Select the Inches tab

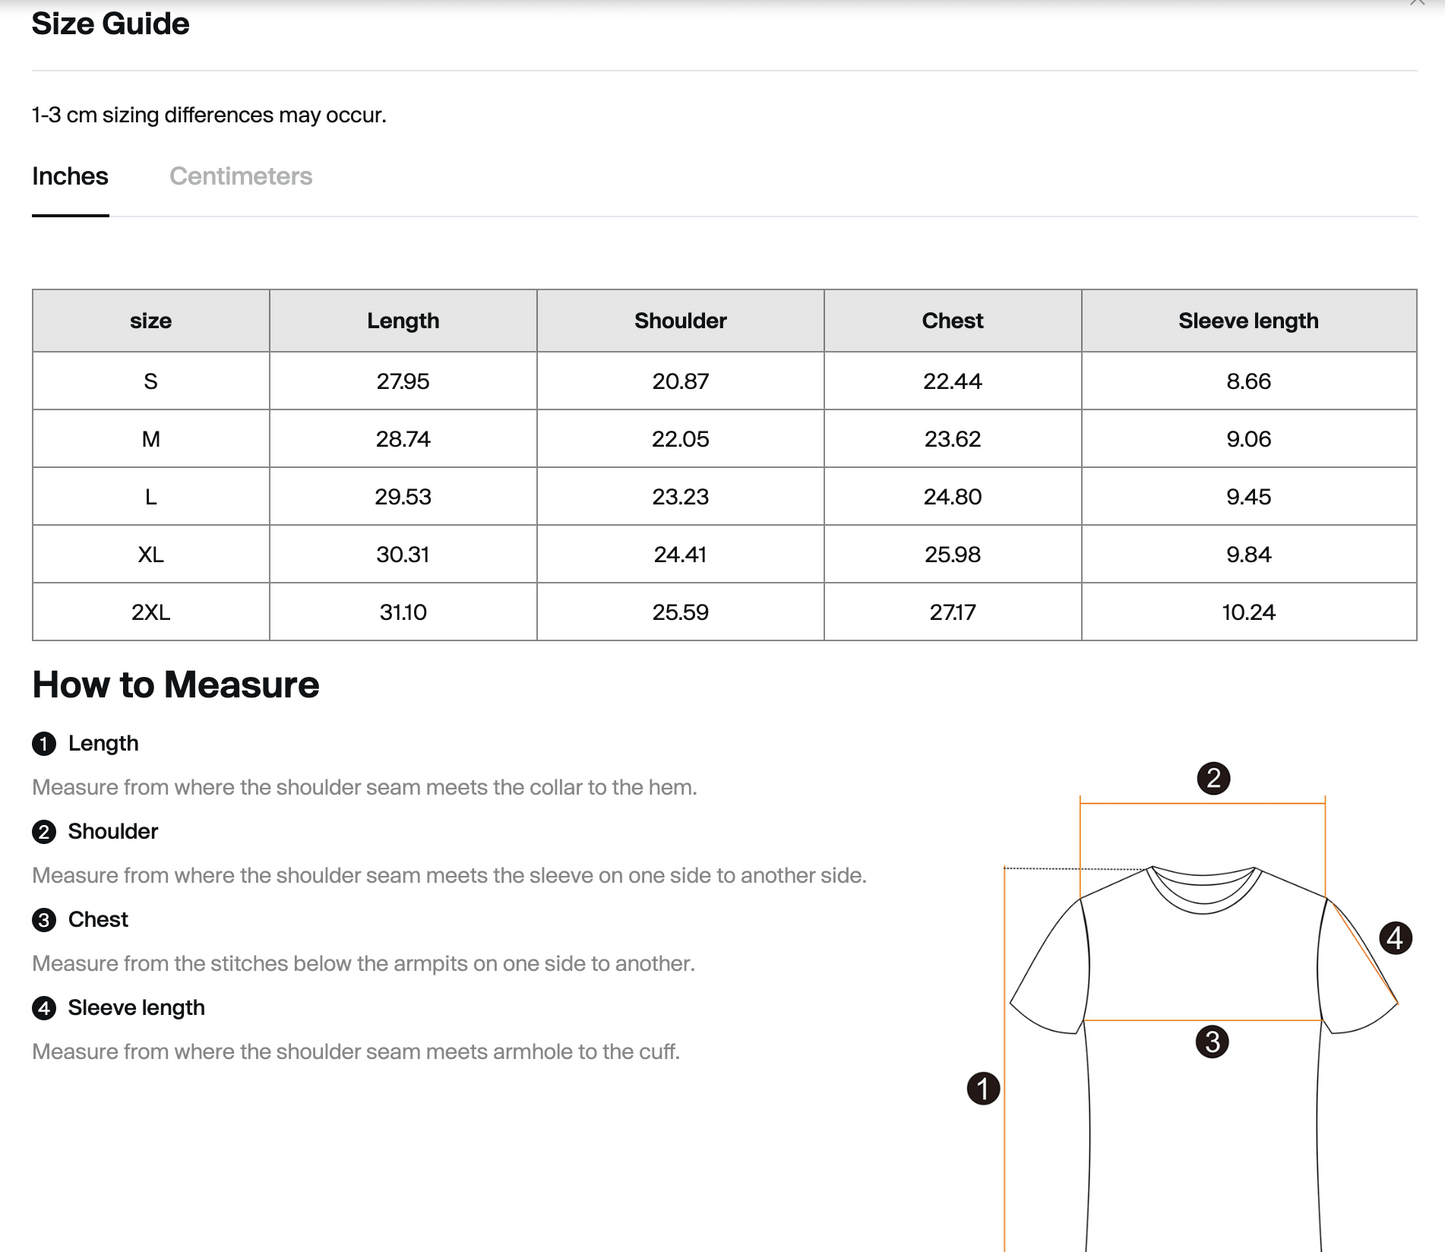[70, 176]
